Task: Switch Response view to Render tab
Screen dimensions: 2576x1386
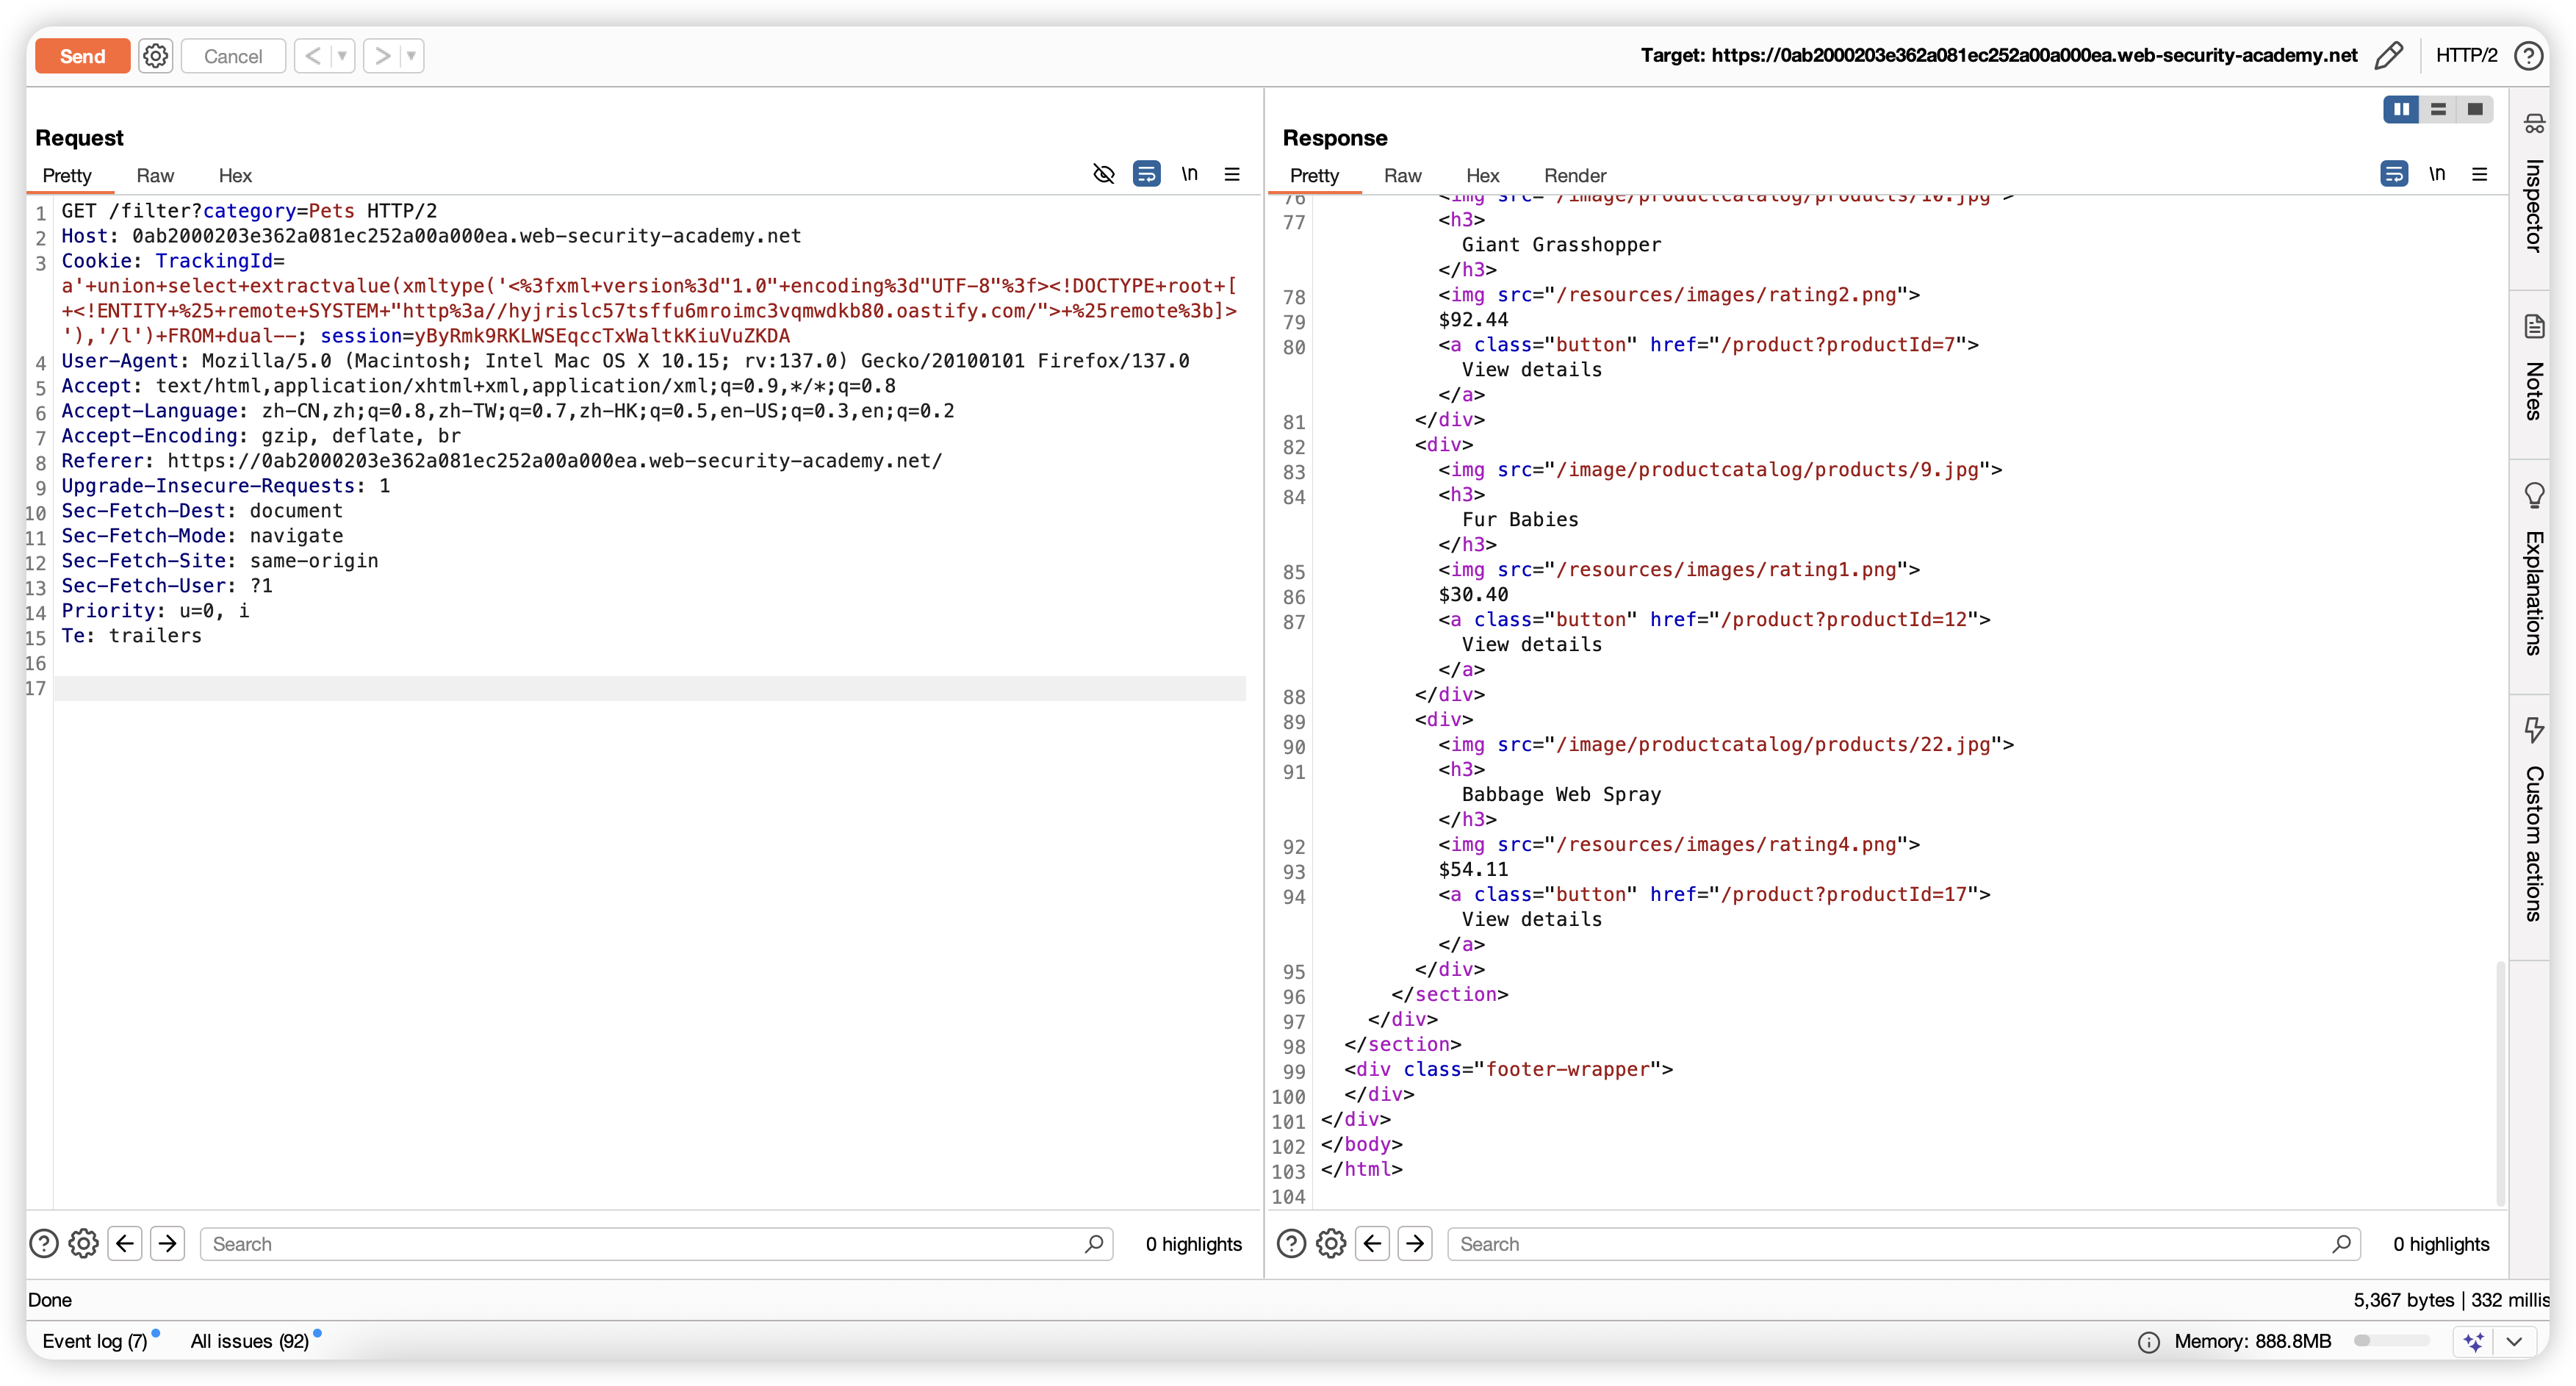Action: 1574,175
